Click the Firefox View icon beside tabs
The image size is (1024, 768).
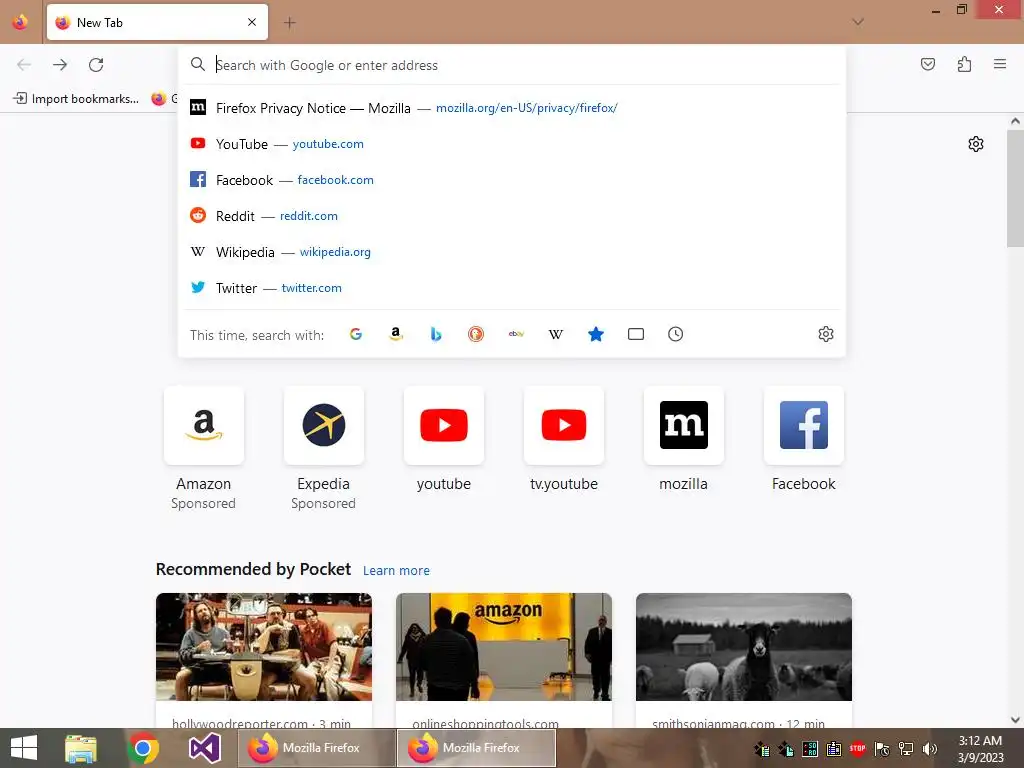pos(20,22)
